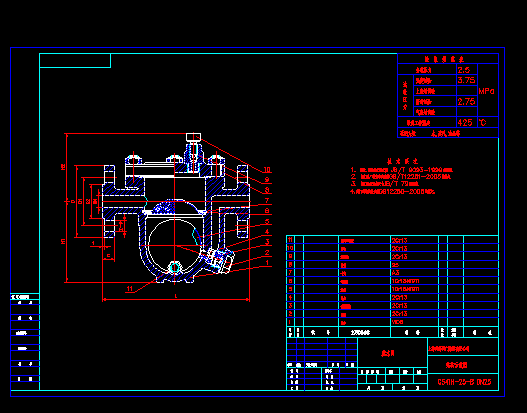The width and height of the screenshot is (527, 413).
Task: Click the MPa unit label
Action: (486, 91)
